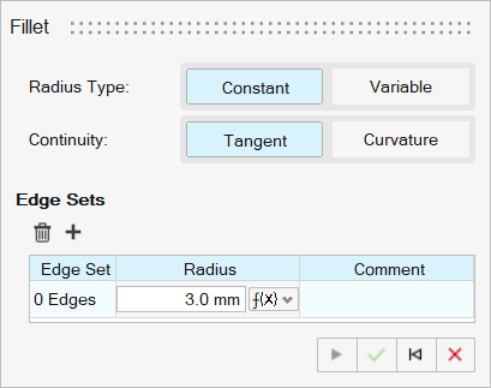Screen dimensions: 491x388
Task: Switch radius type to Variable
Action: 401,87
